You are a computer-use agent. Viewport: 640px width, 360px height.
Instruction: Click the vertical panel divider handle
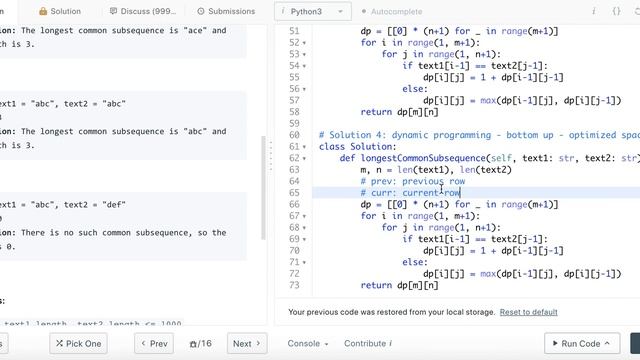coord(271,156)
